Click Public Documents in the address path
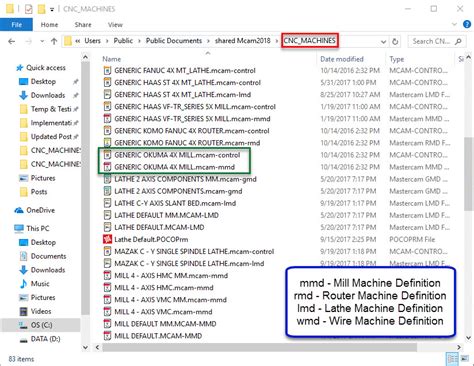The height and width of the screenshot is (366, 474). (x=174, y=41)
